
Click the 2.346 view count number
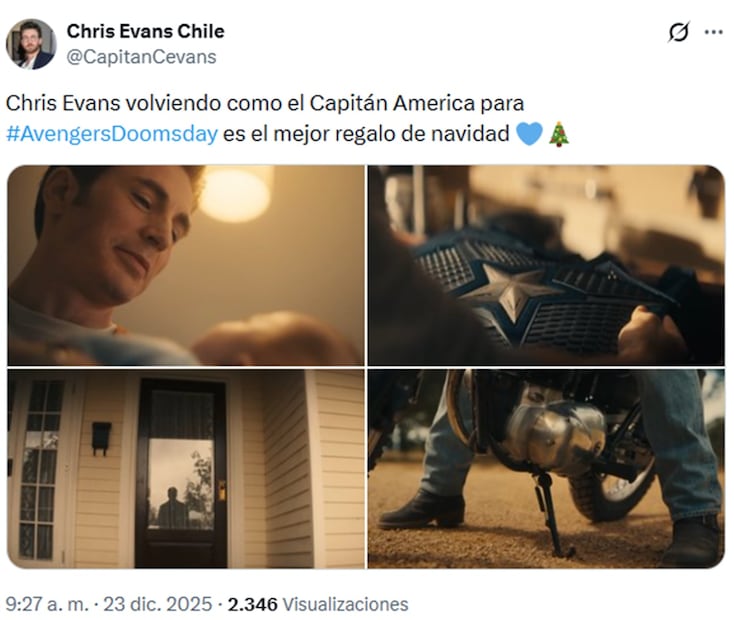click(252, 604)
